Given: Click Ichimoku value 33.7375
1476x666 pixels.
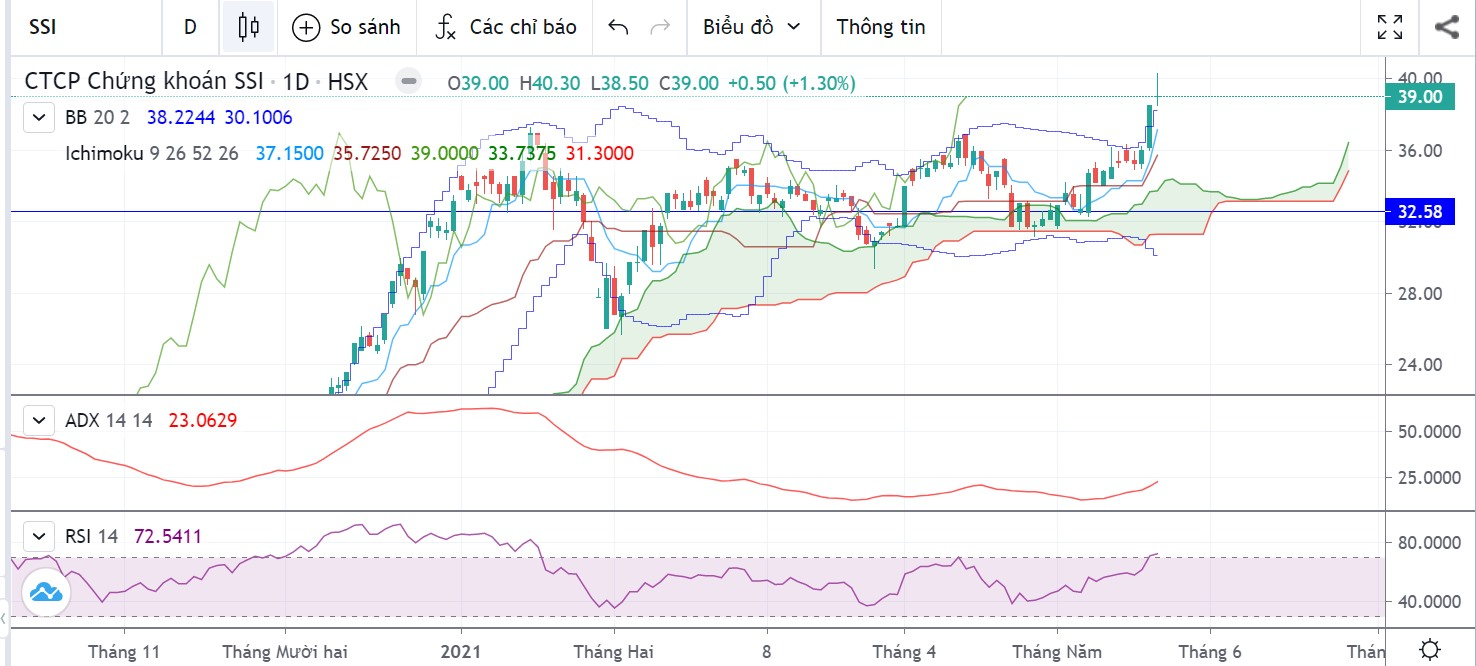Looking at the screenshot, I should pos(522,153).
